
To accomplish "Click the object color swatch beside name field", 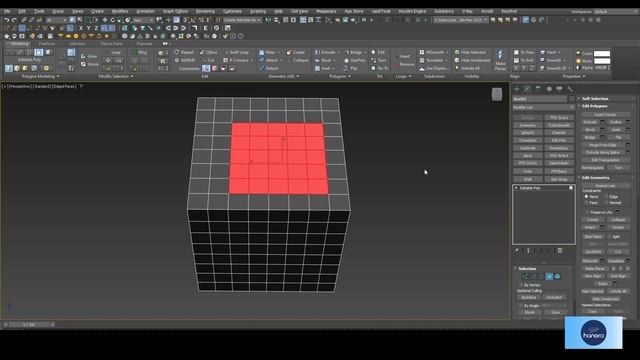I will pos(571,99).
